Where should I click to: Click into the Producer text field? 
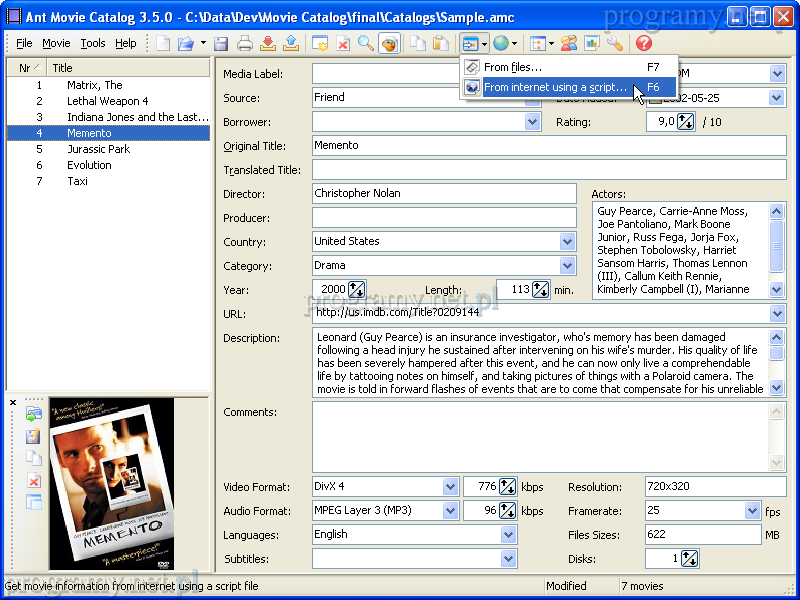tap(444, 218)
